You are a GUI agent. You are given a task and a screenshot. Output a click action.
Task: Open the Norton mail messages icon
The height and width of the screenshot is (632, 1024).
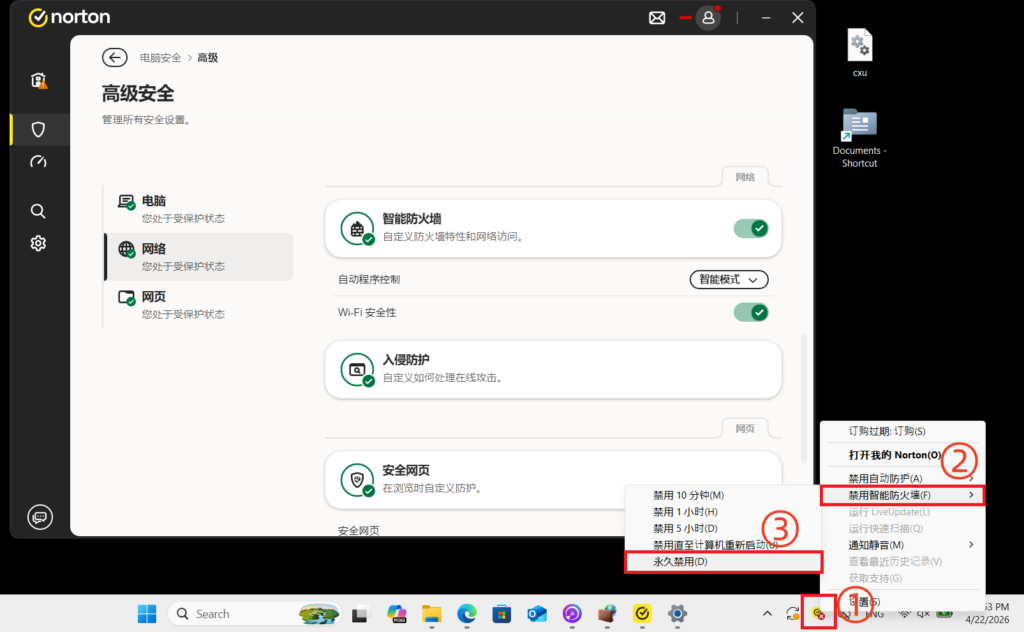[657, 18]
